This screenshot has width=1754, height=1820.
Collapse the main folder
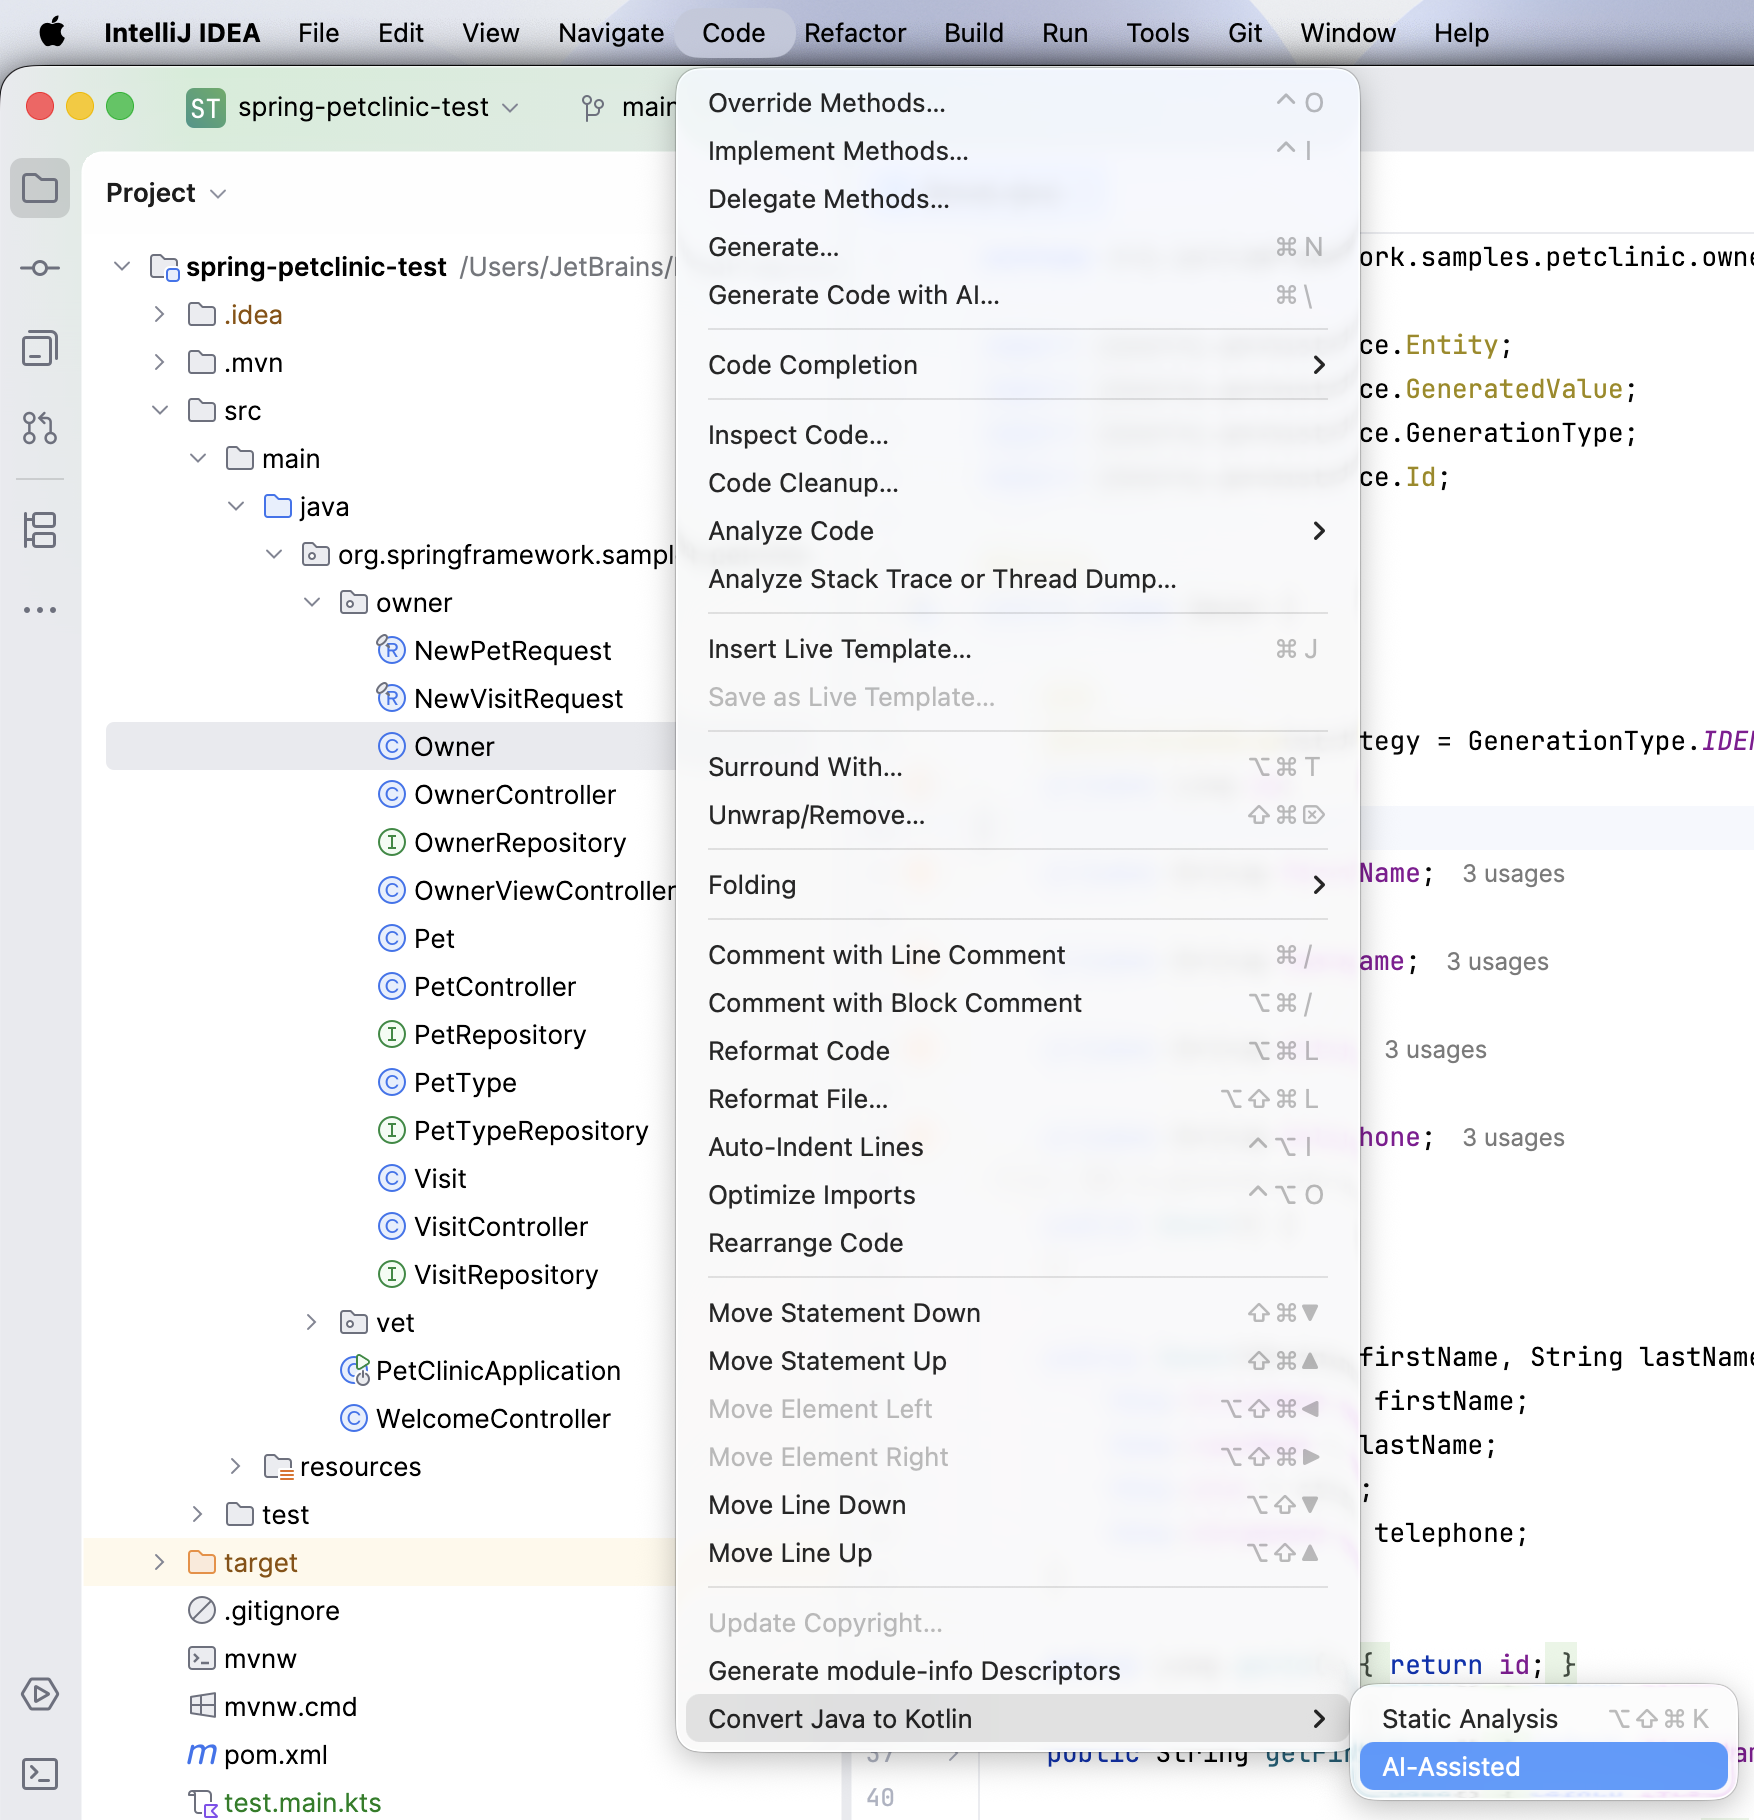pos(197,459)
